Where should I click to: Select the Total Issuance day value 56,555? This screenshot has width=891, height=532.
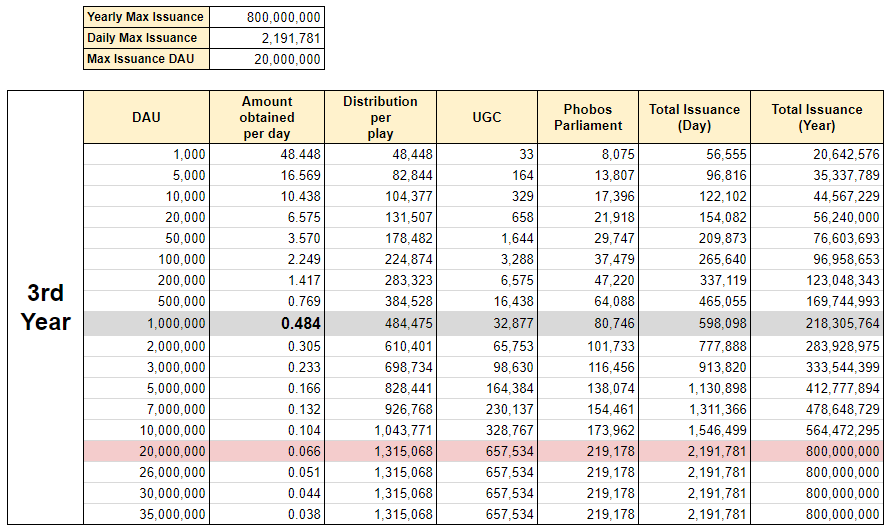coord(694,154)
